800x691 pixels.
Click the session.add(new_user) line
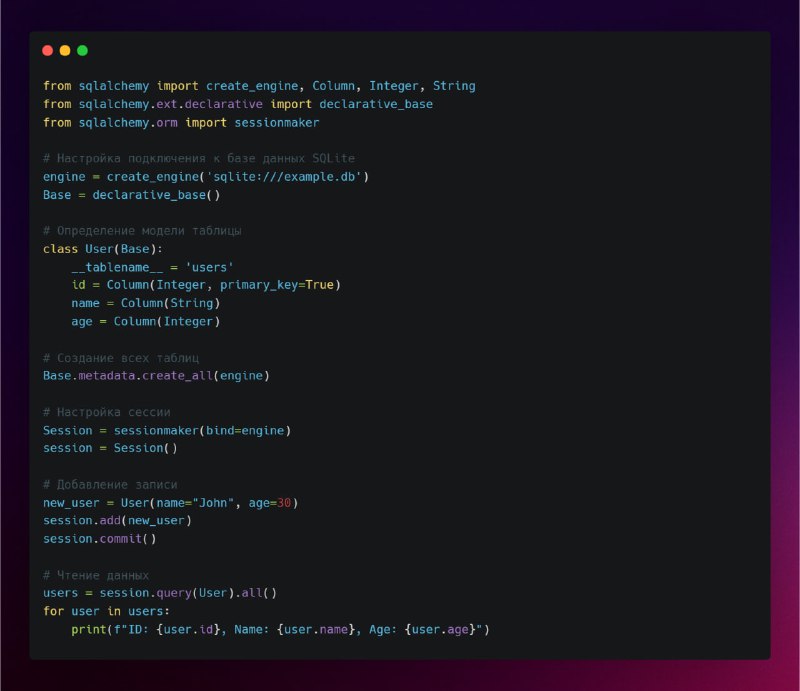(x=117, y=521)
